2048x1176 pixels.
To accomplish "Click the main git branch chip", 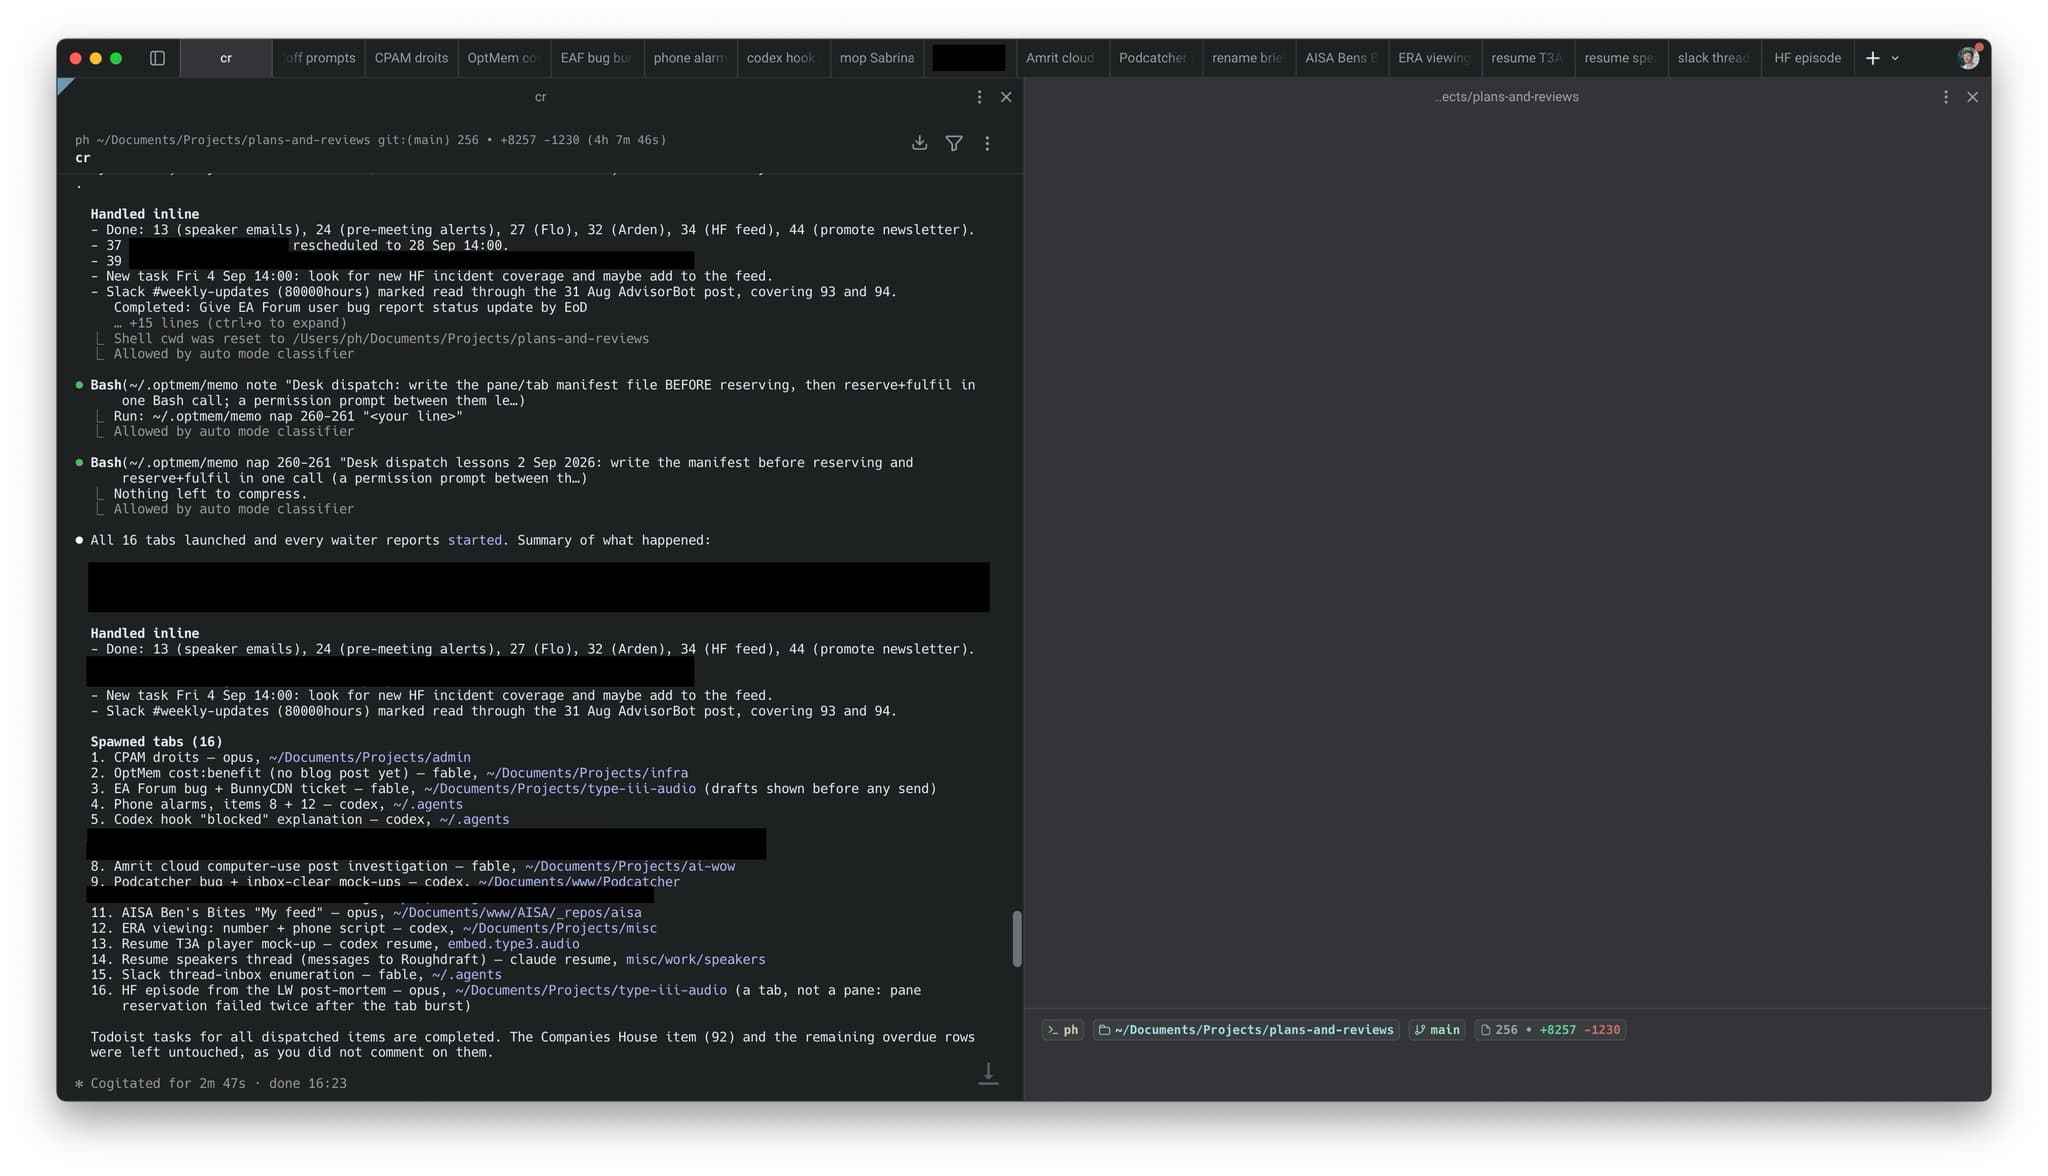I will 1437,1030.
